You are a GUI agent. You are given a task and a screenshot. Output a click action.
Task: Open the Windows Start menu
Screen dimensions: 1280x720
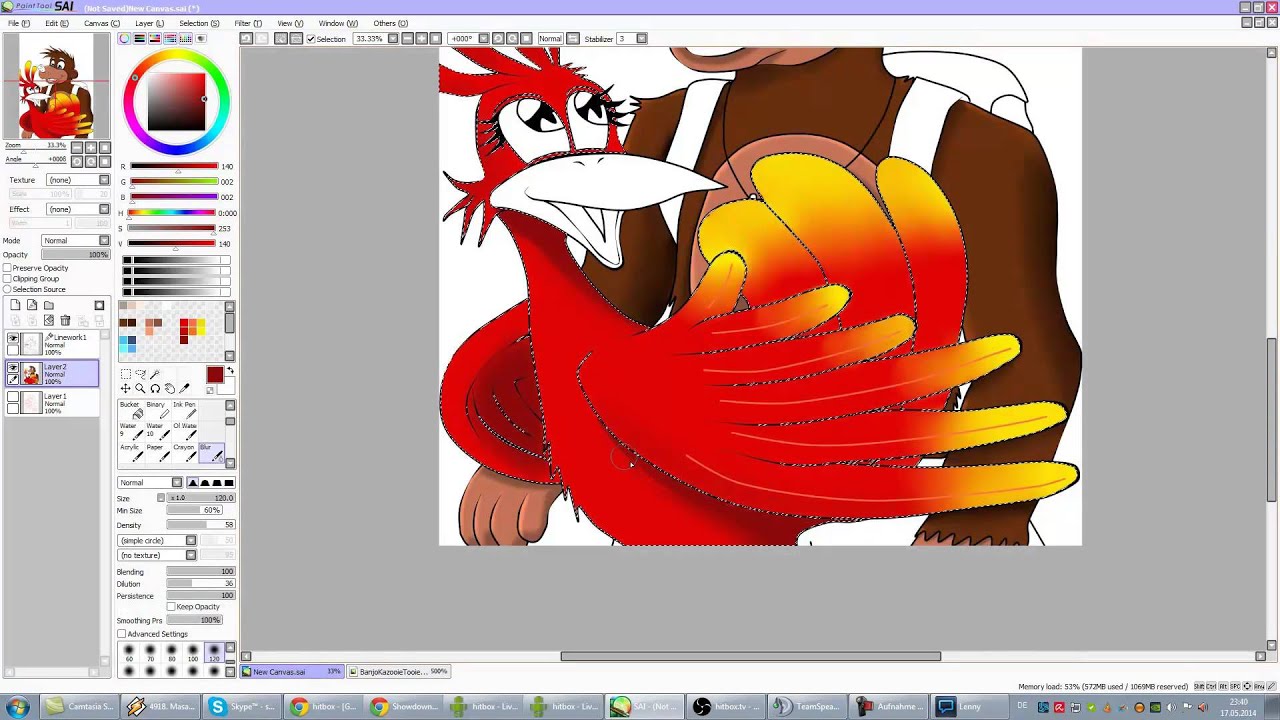17,707
